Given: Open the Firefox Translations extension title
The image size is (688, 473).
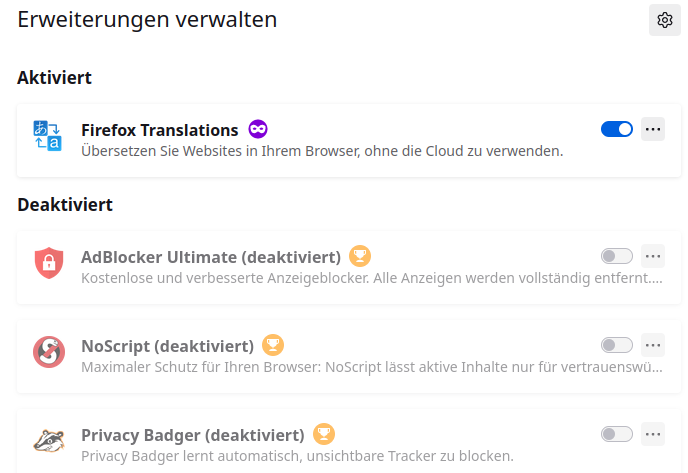Looking at the screenshot, I should pos(159,130).
